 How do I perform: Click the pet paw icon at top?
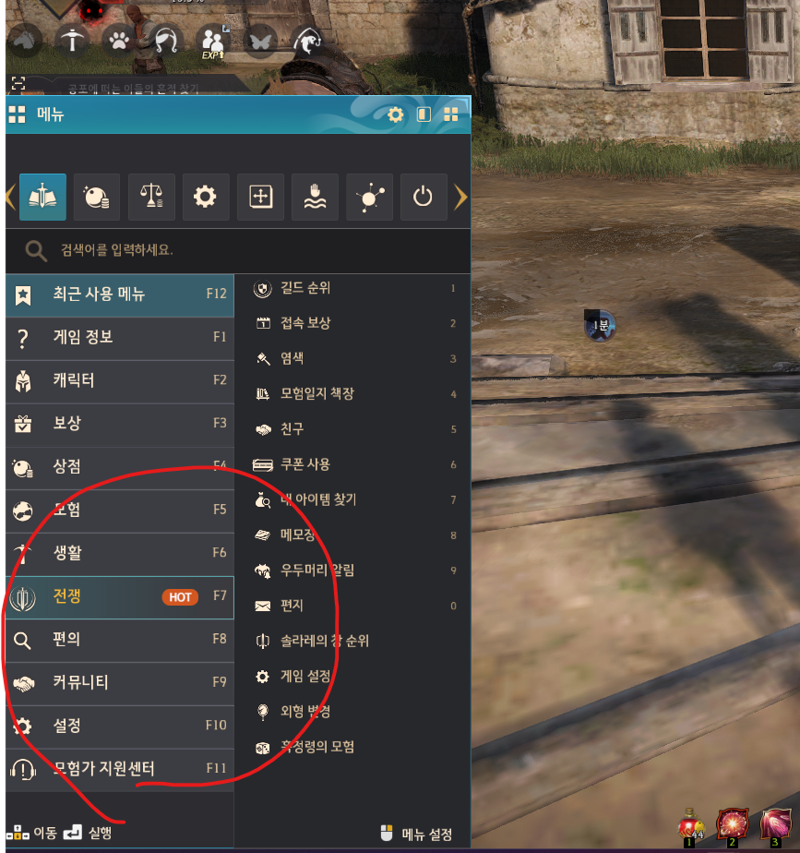coord(119,40)
